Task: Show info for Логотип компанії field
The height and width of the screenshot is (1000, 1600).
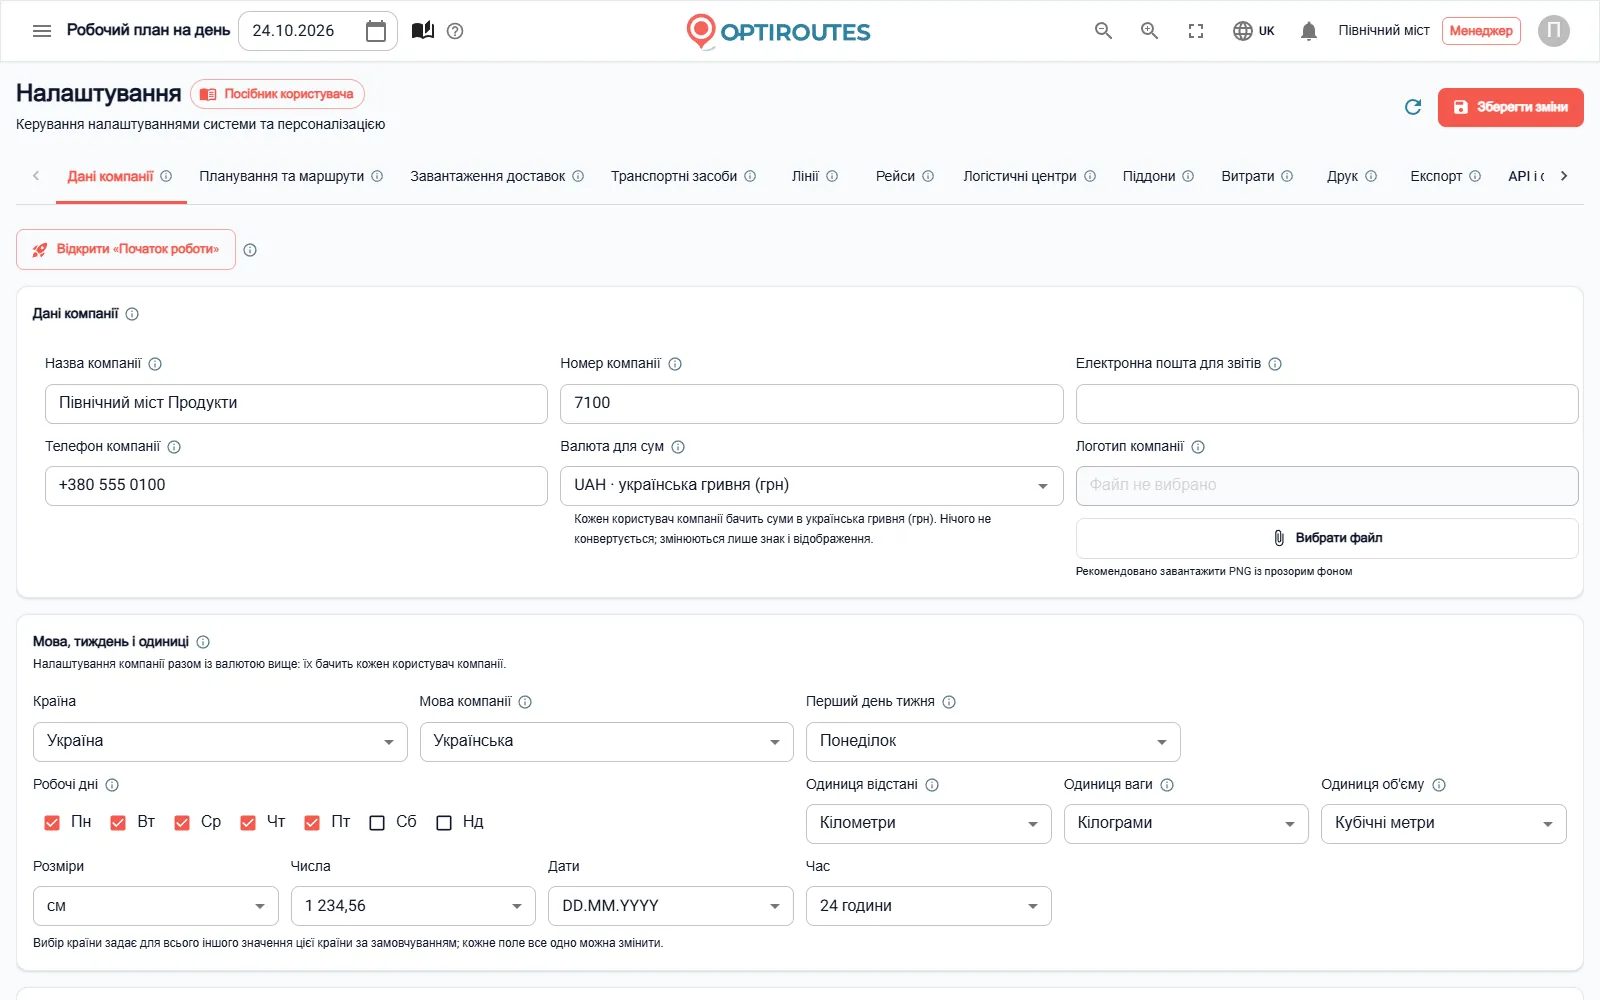Action: click(1198, 447)
